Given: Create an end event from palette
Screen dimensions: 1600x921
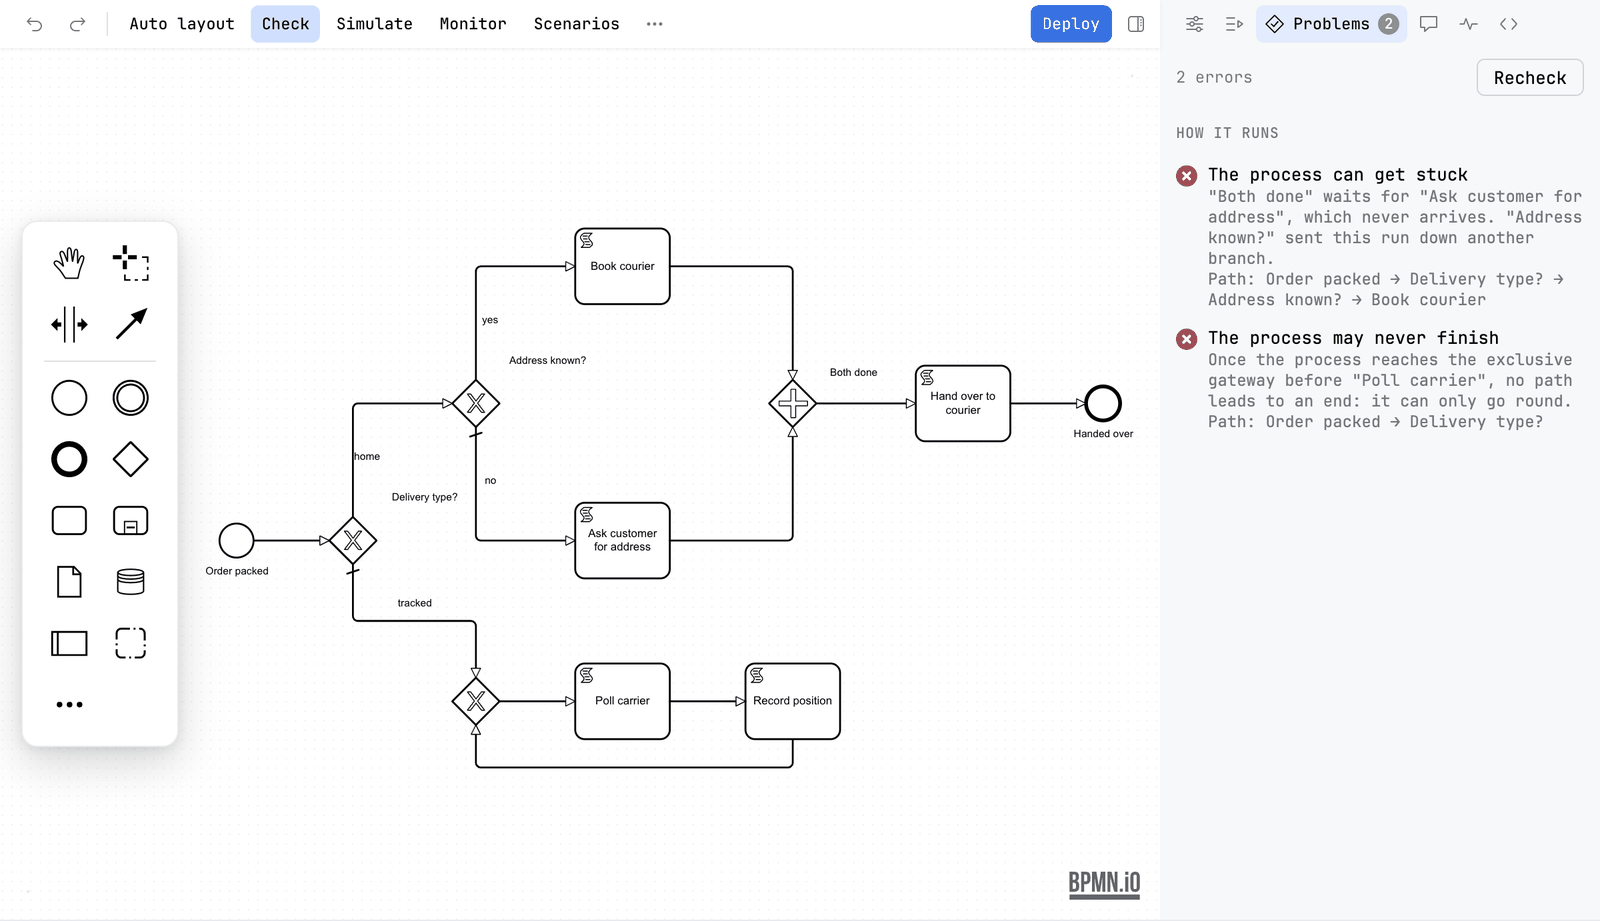Looking at the screenshot, I should click(x=69, y=460).
